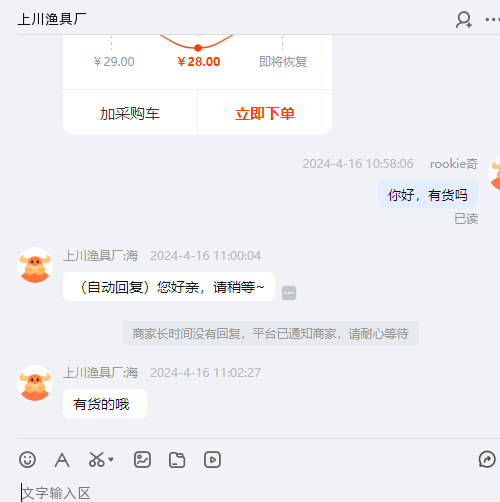Select the 有货的哦 message bubble
The image size is (500, 502).
105,404
